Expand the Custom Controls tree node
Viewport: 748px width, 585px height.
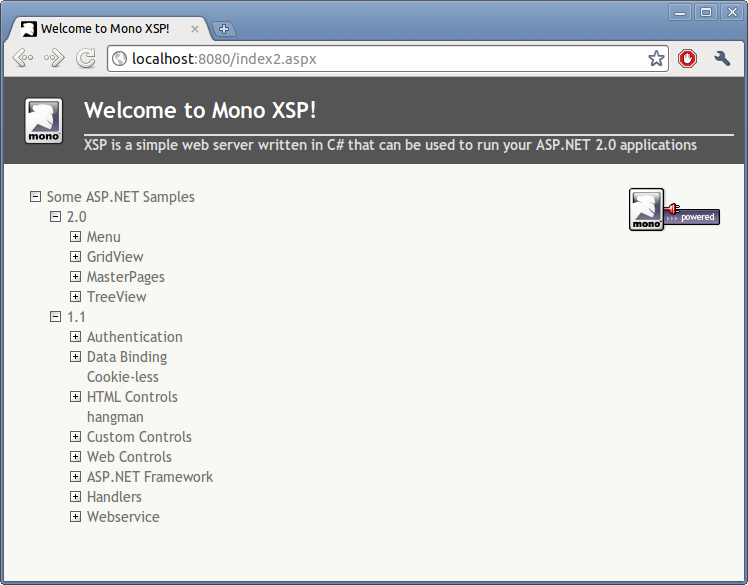[x=75, y=437]
